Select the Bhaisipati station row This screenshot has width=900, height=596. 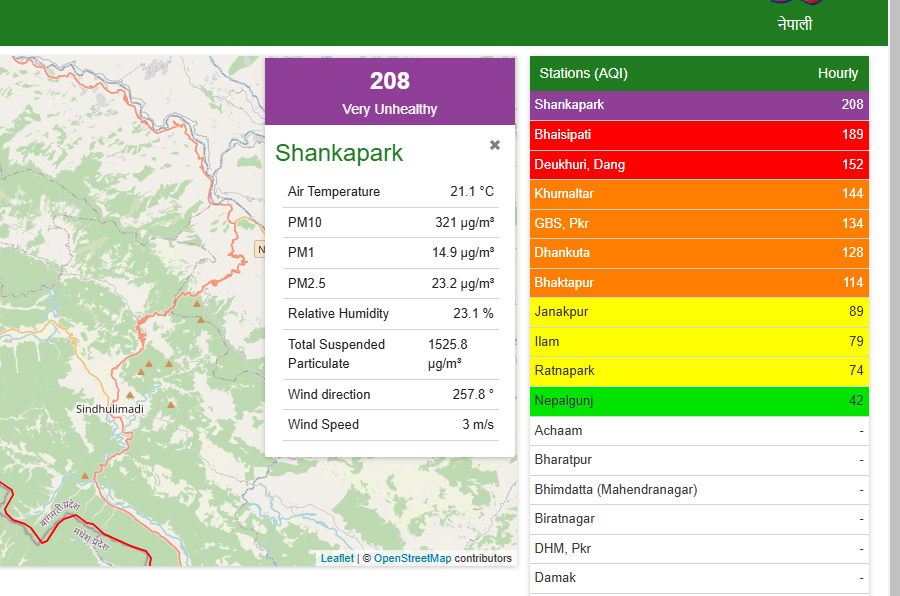698,135
